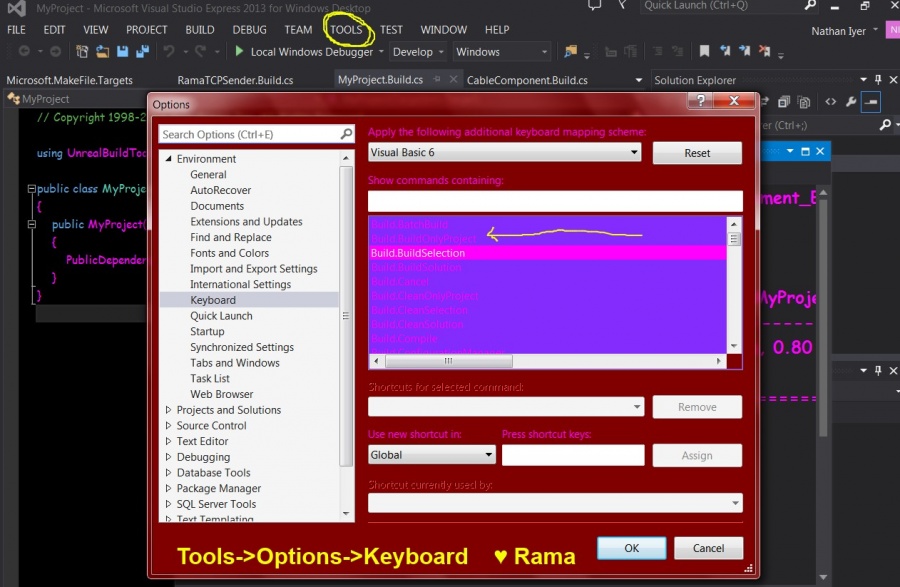900x587 pixels.
Task: Click Preview Selected Items icon in Solution Explorer
Action: pyautogui.click(x=871, y=102)
